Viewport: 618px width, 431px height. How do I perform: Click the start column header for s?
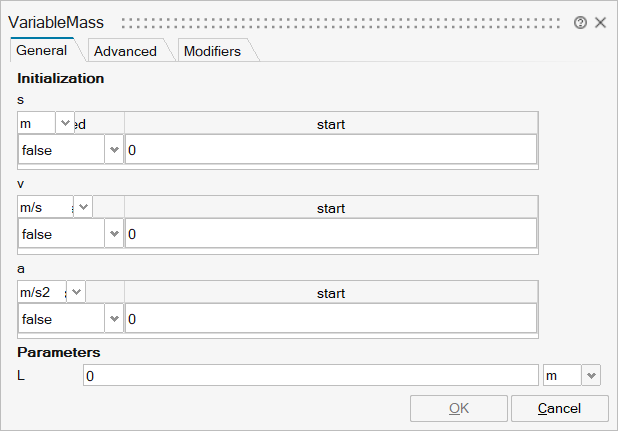tap(330, 124)
